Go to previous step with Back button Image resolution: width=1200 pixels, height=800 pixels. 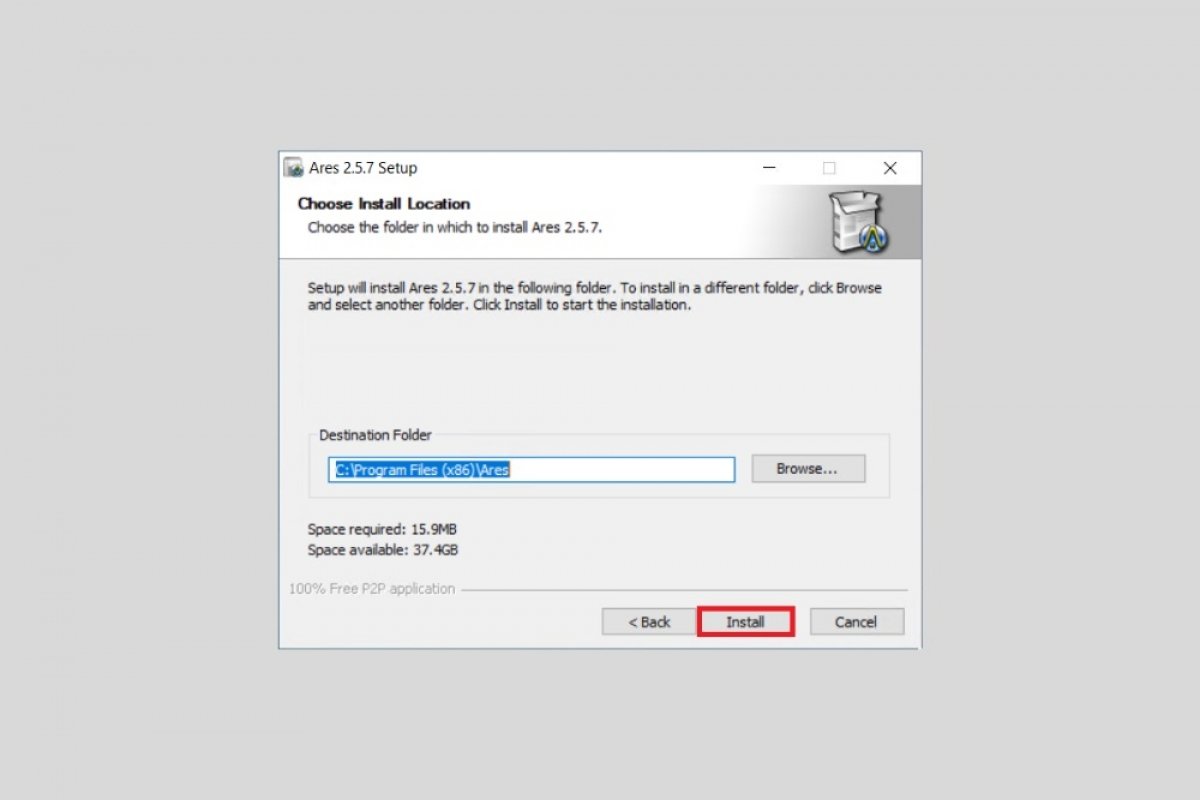649,622
